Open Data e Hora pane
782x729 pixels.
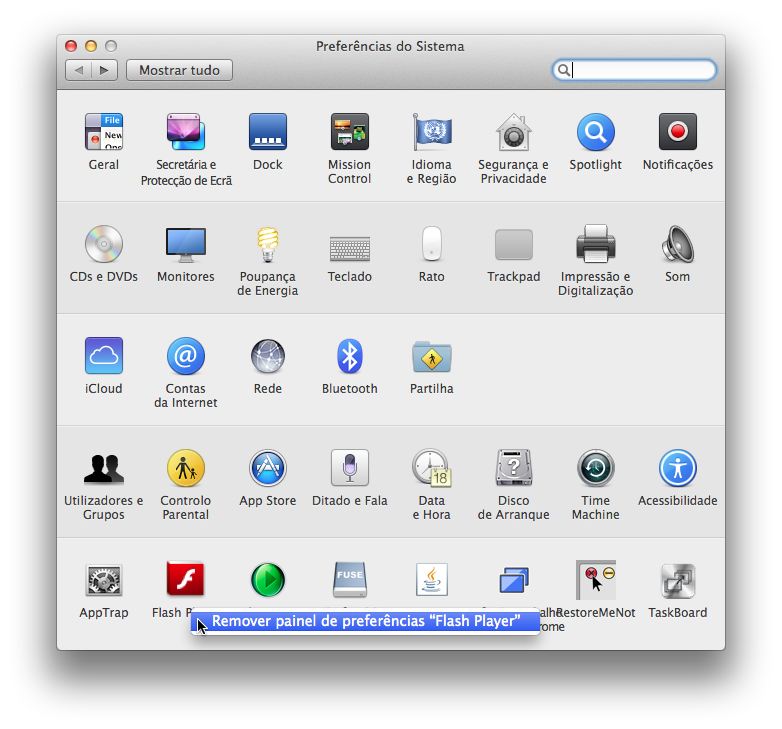[431, 468]
